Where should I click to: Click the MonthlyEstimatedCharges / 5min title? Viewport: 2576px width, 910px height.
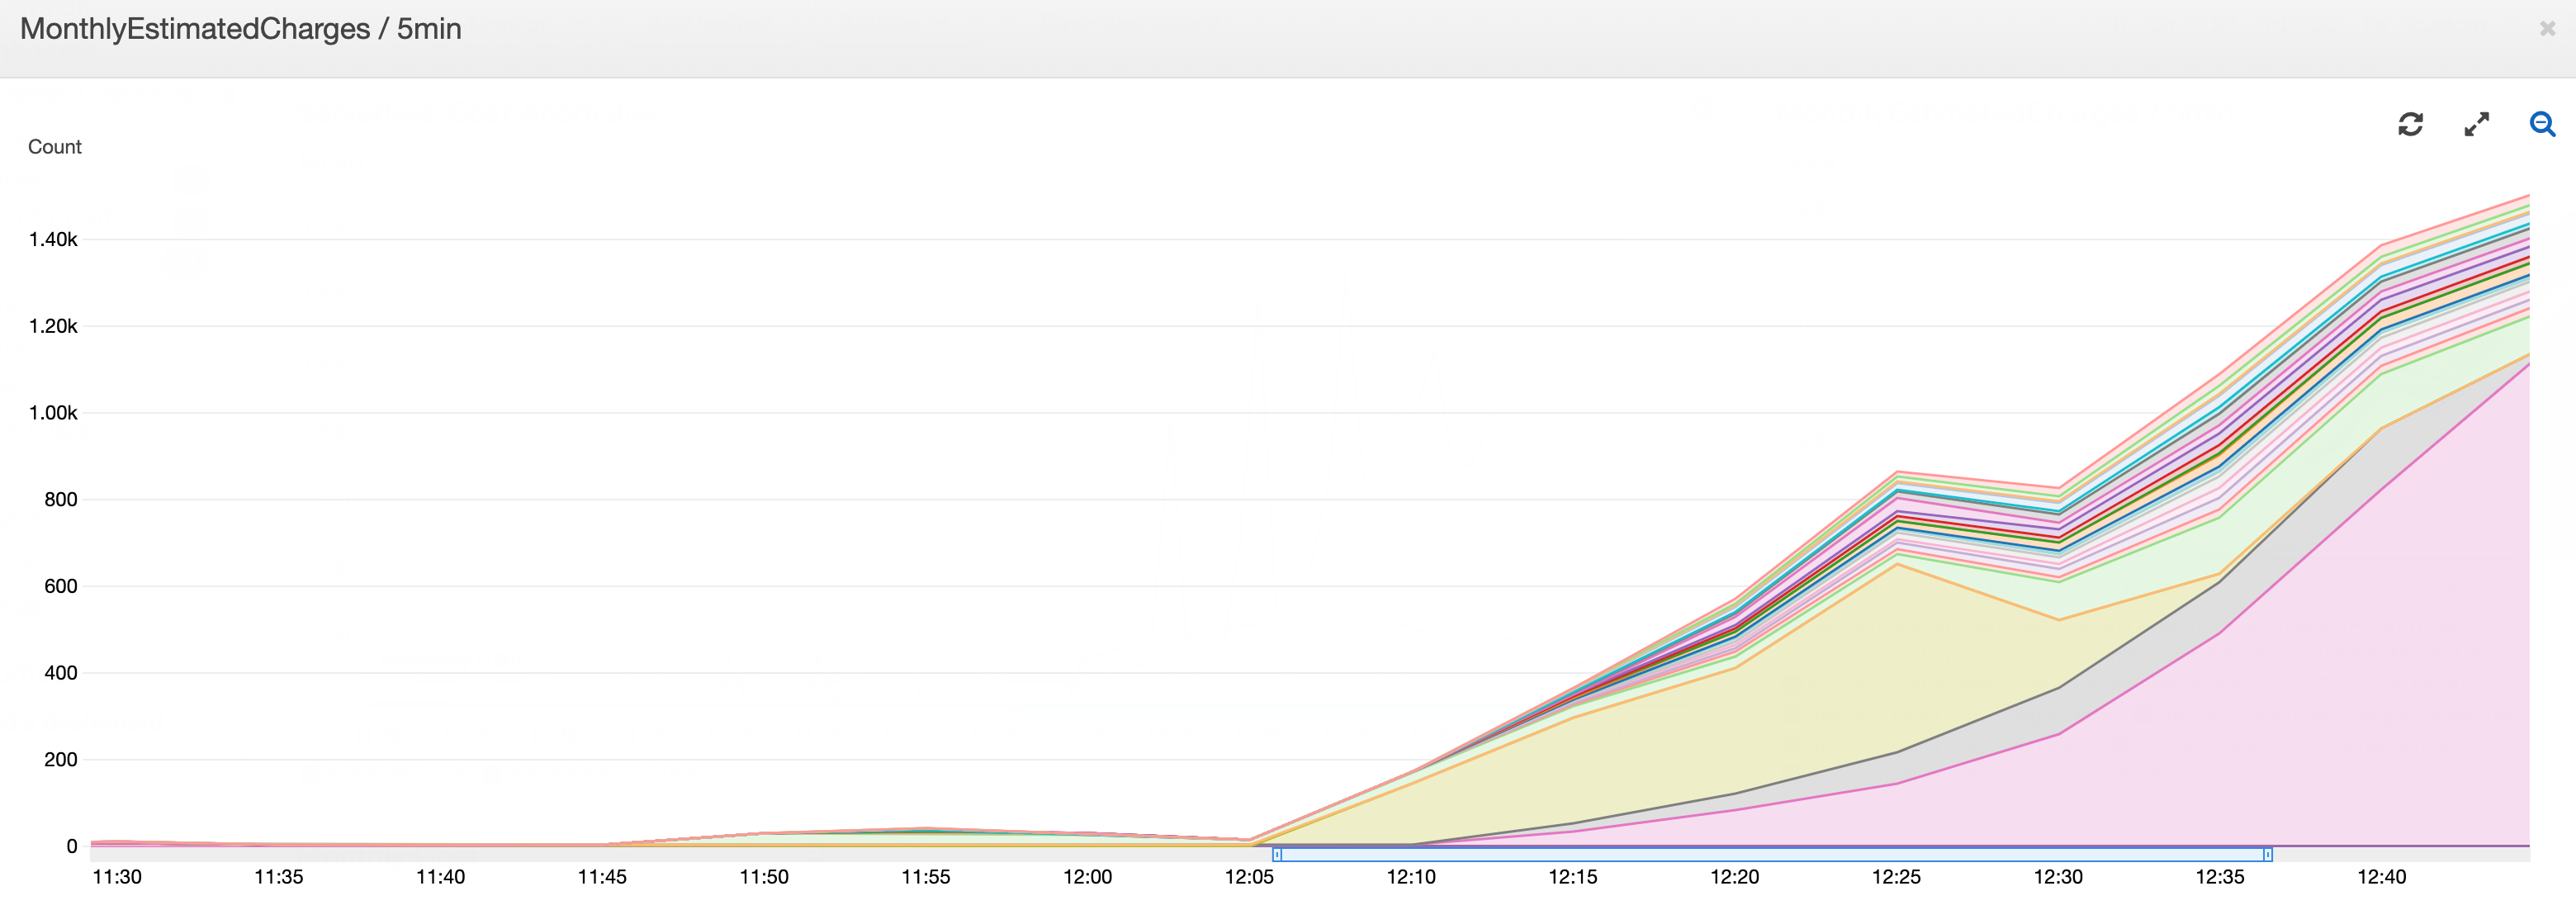tap(241, 29)
